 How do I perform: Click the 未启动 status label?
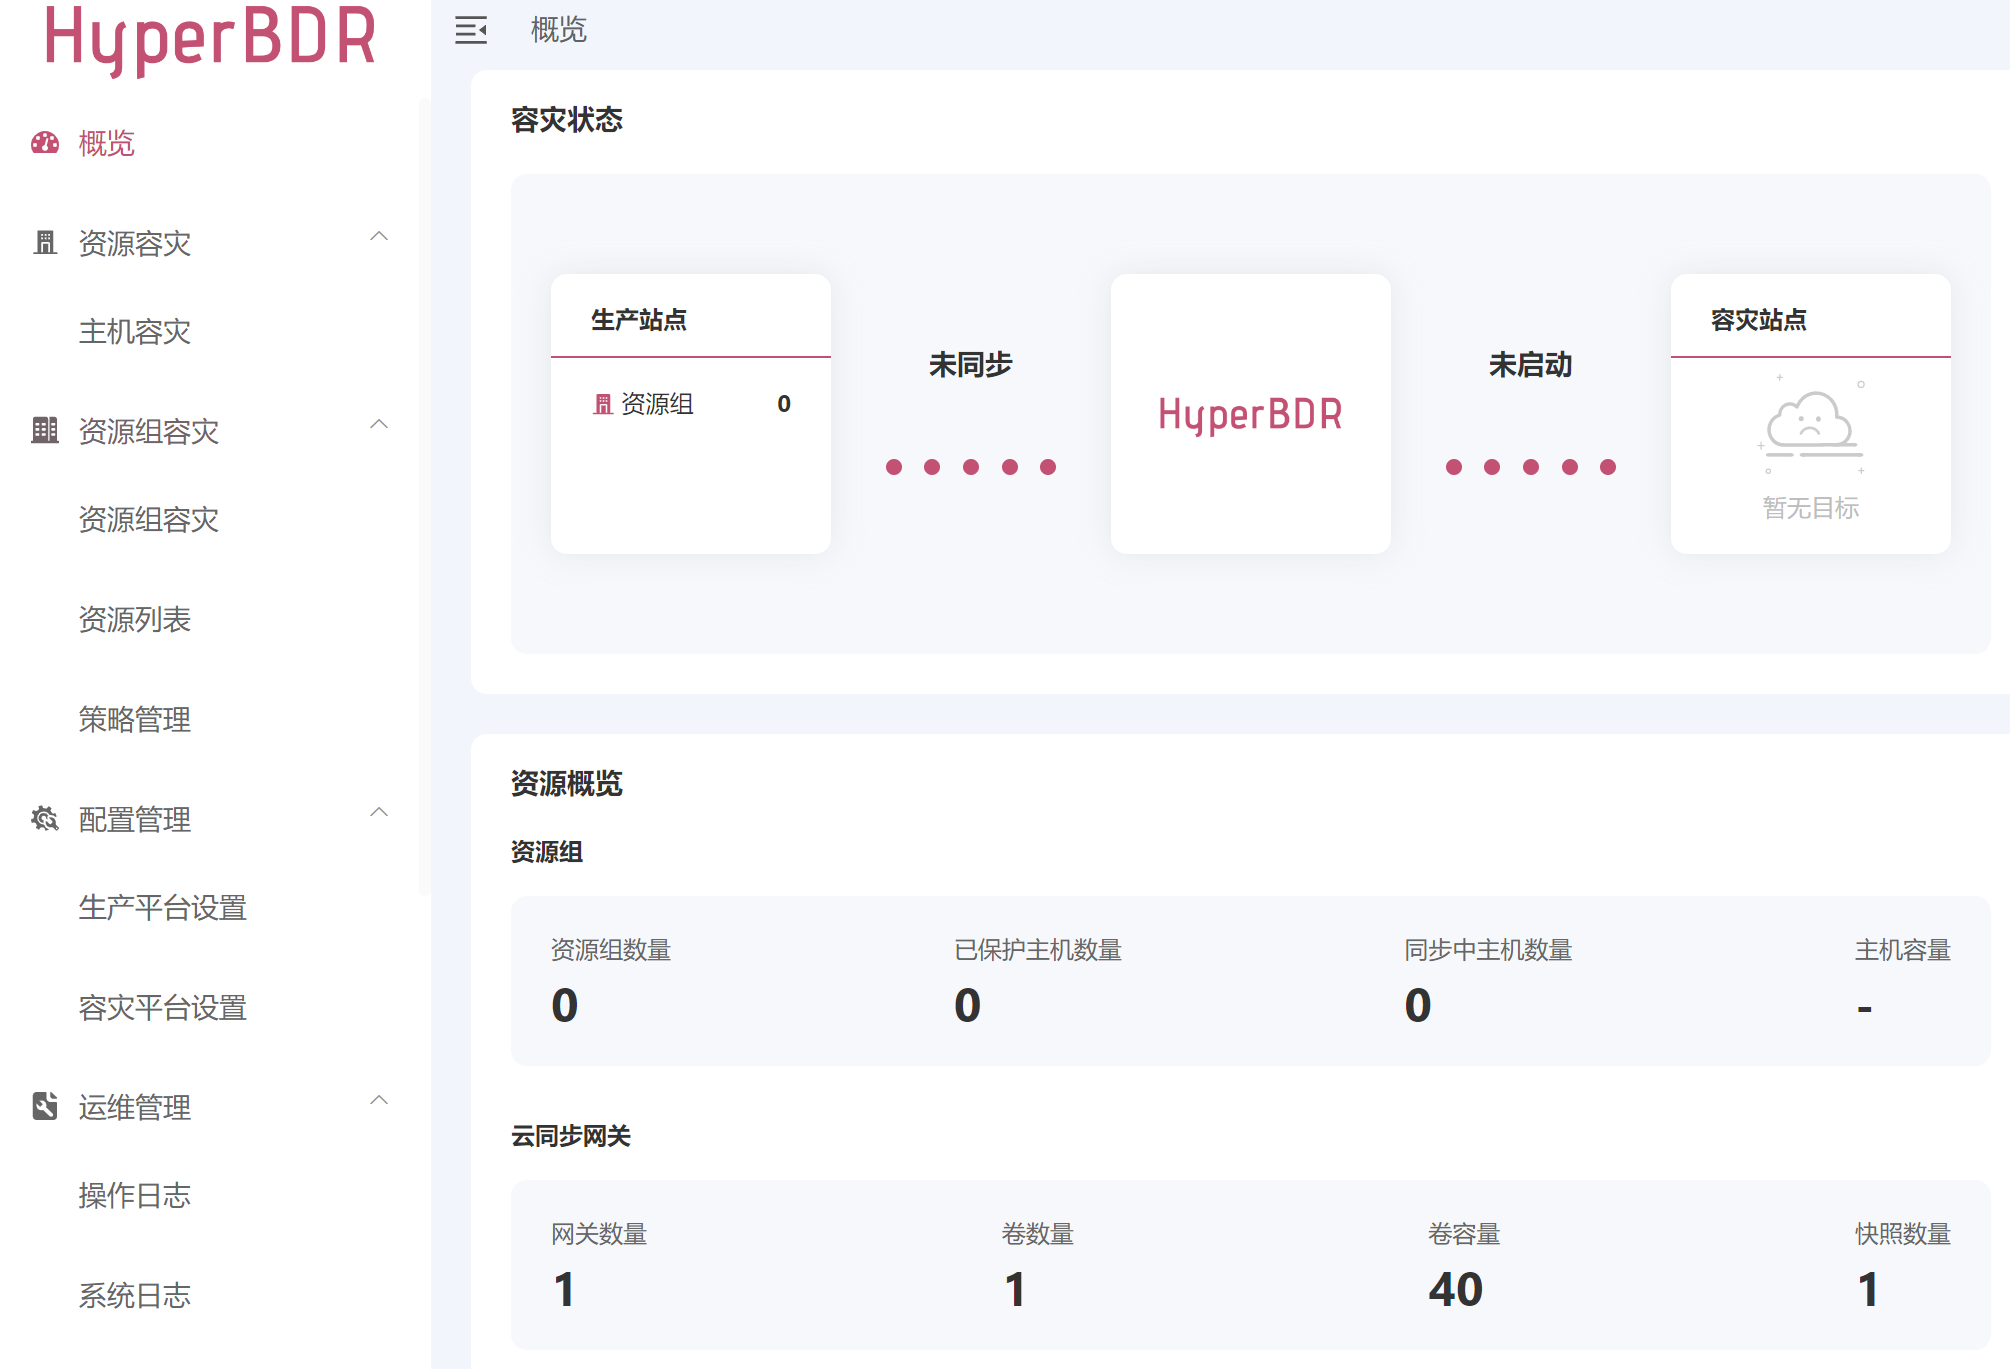click(x=1531, y=365)
